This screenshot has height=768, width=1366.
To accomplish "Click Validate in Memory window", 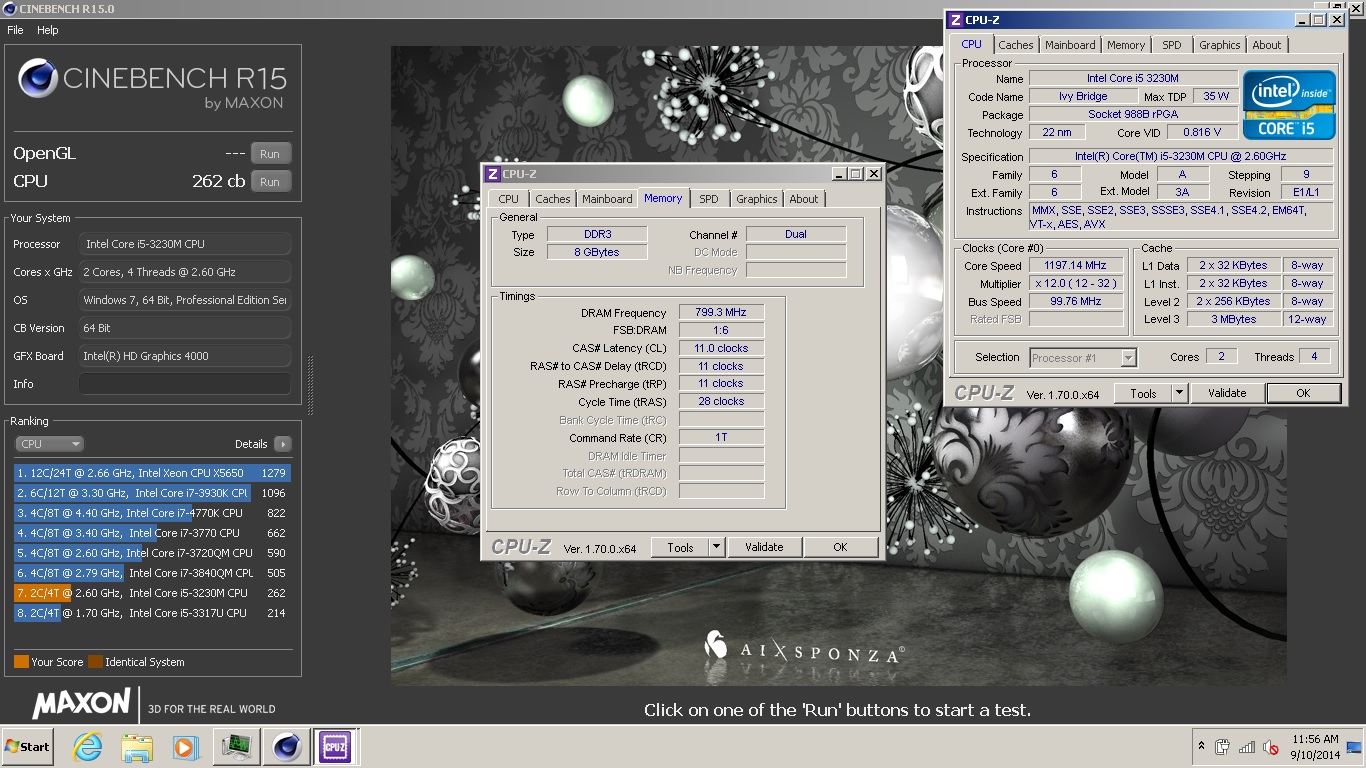I will pyautogui.click(x=764, y=547).
